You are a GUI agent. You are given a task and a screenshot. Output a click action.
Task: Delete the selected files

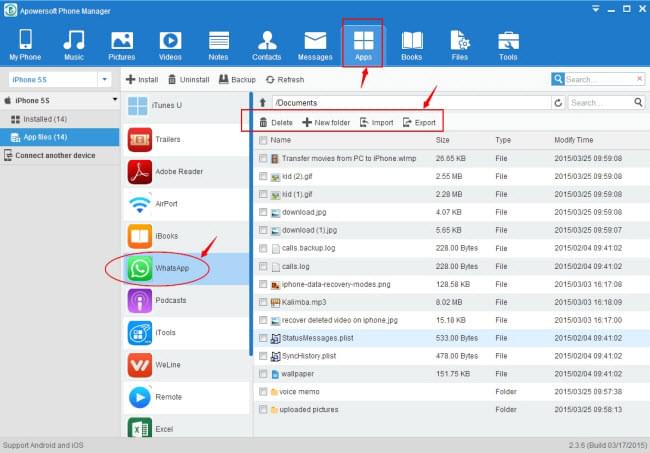pos(276,123)
